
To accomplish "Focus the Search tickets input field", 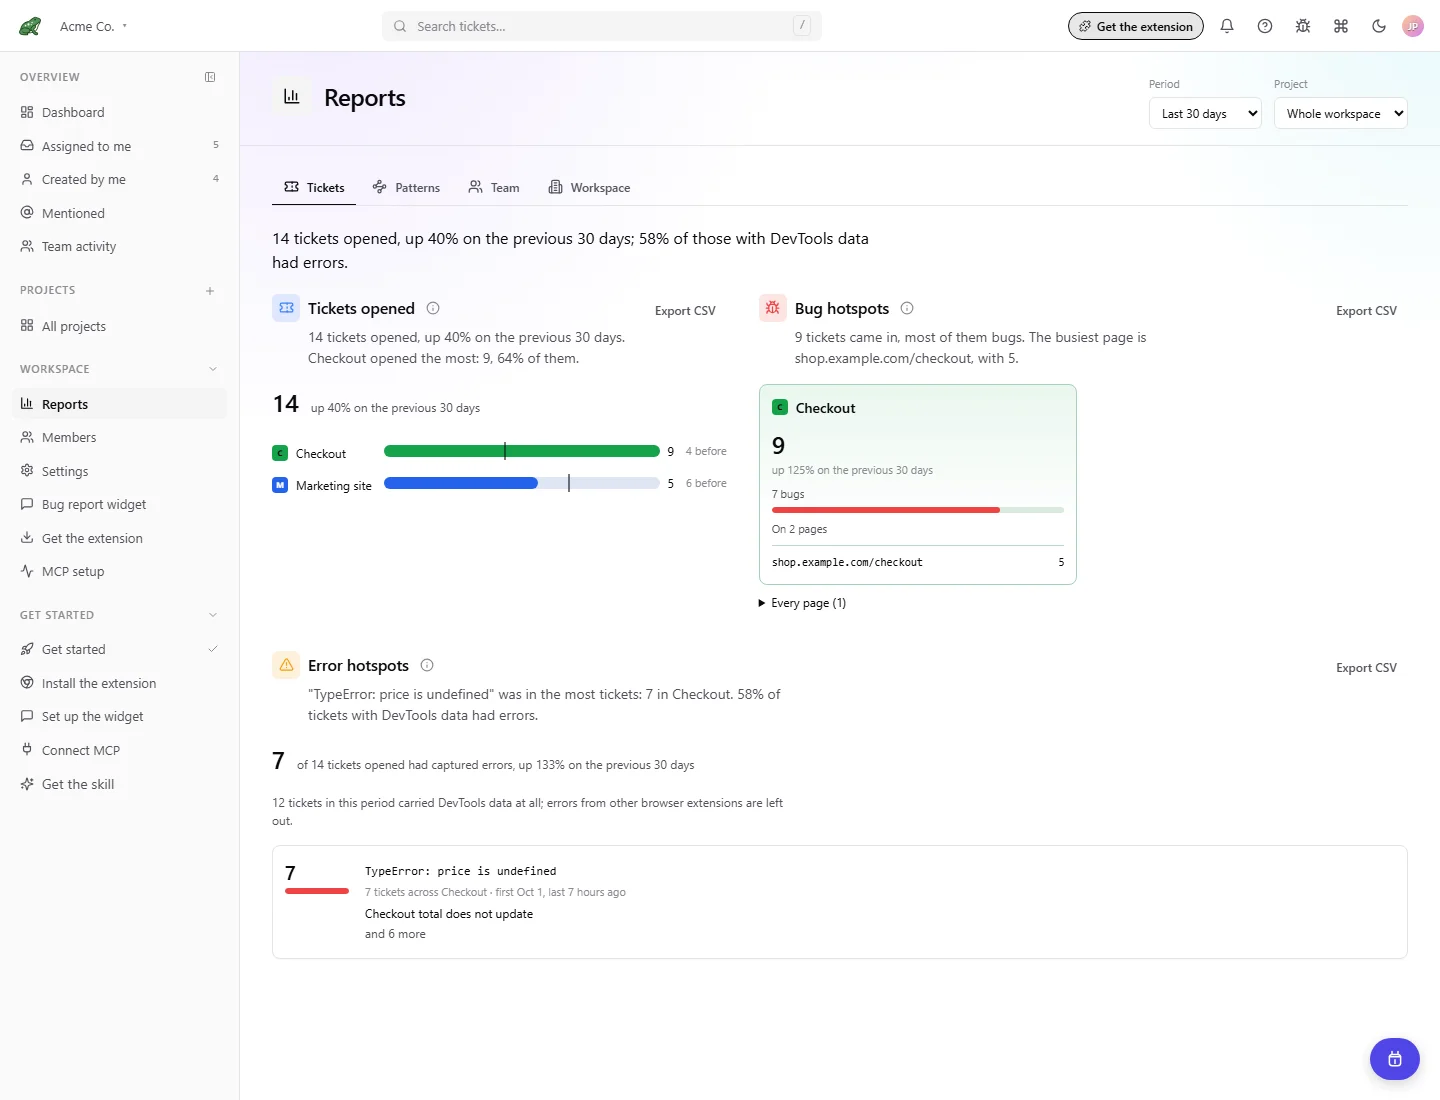I will pos(602,26).
